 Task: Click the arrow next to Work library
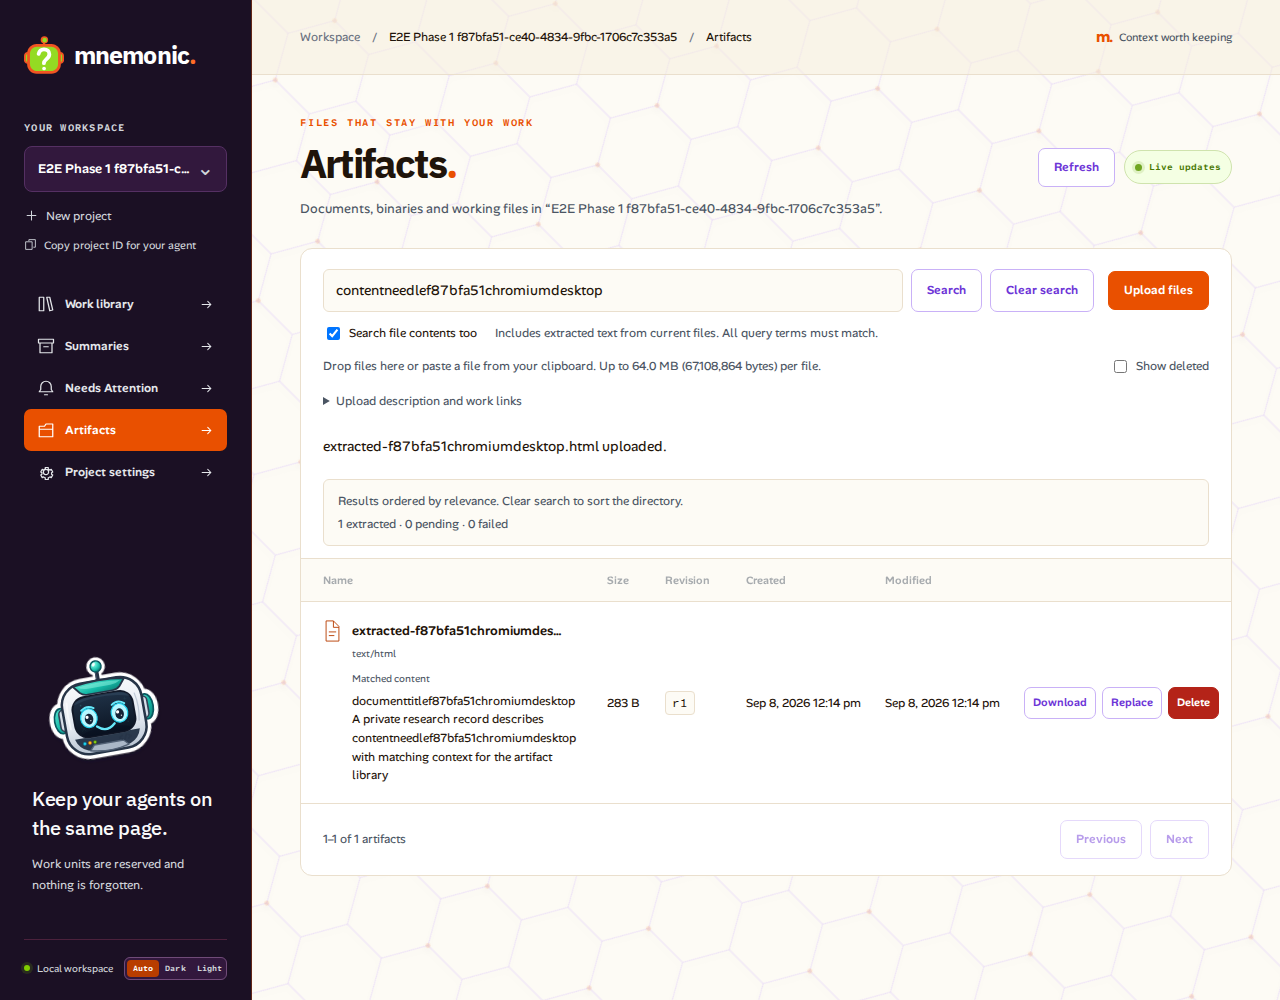tap(206, 304)
